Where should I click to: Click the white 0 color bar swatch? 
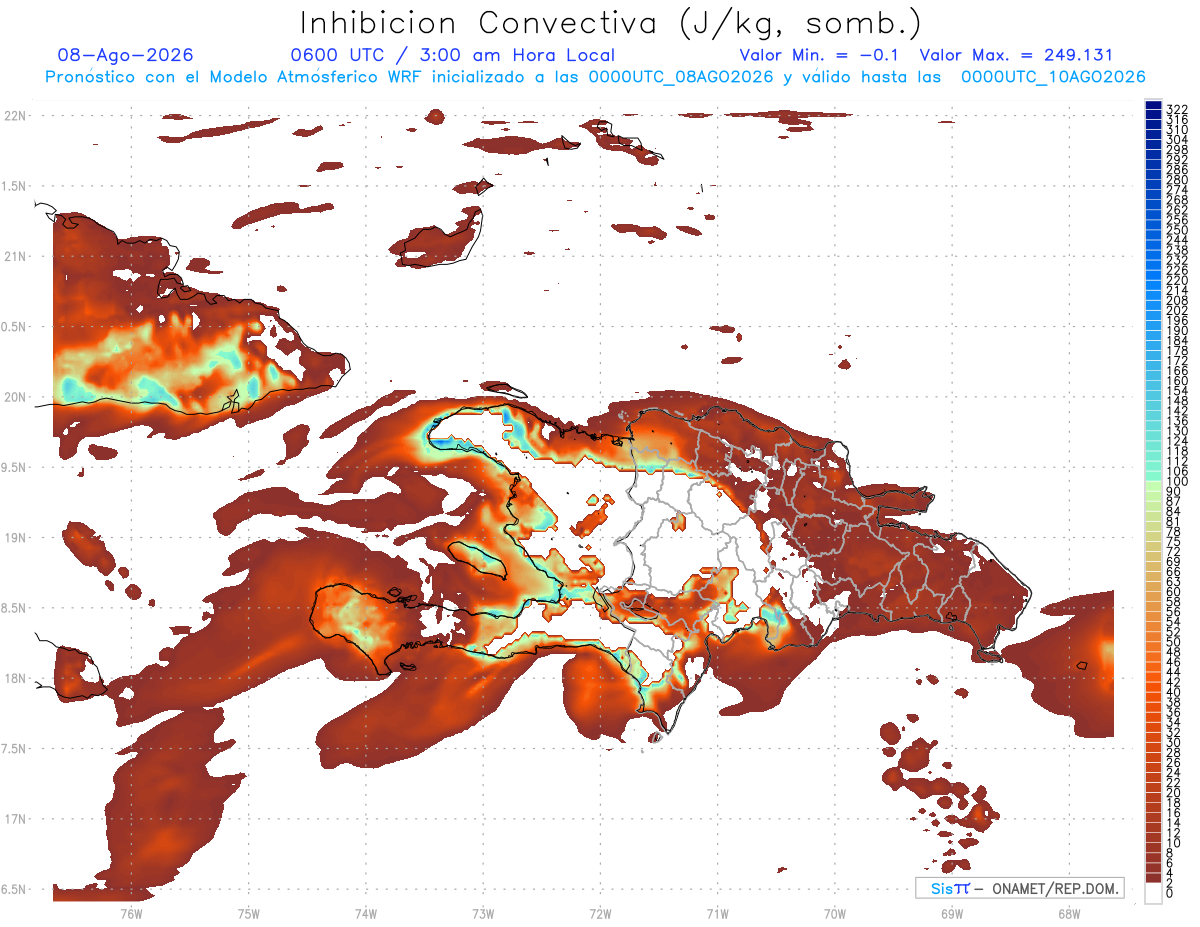pos(1153,895)
